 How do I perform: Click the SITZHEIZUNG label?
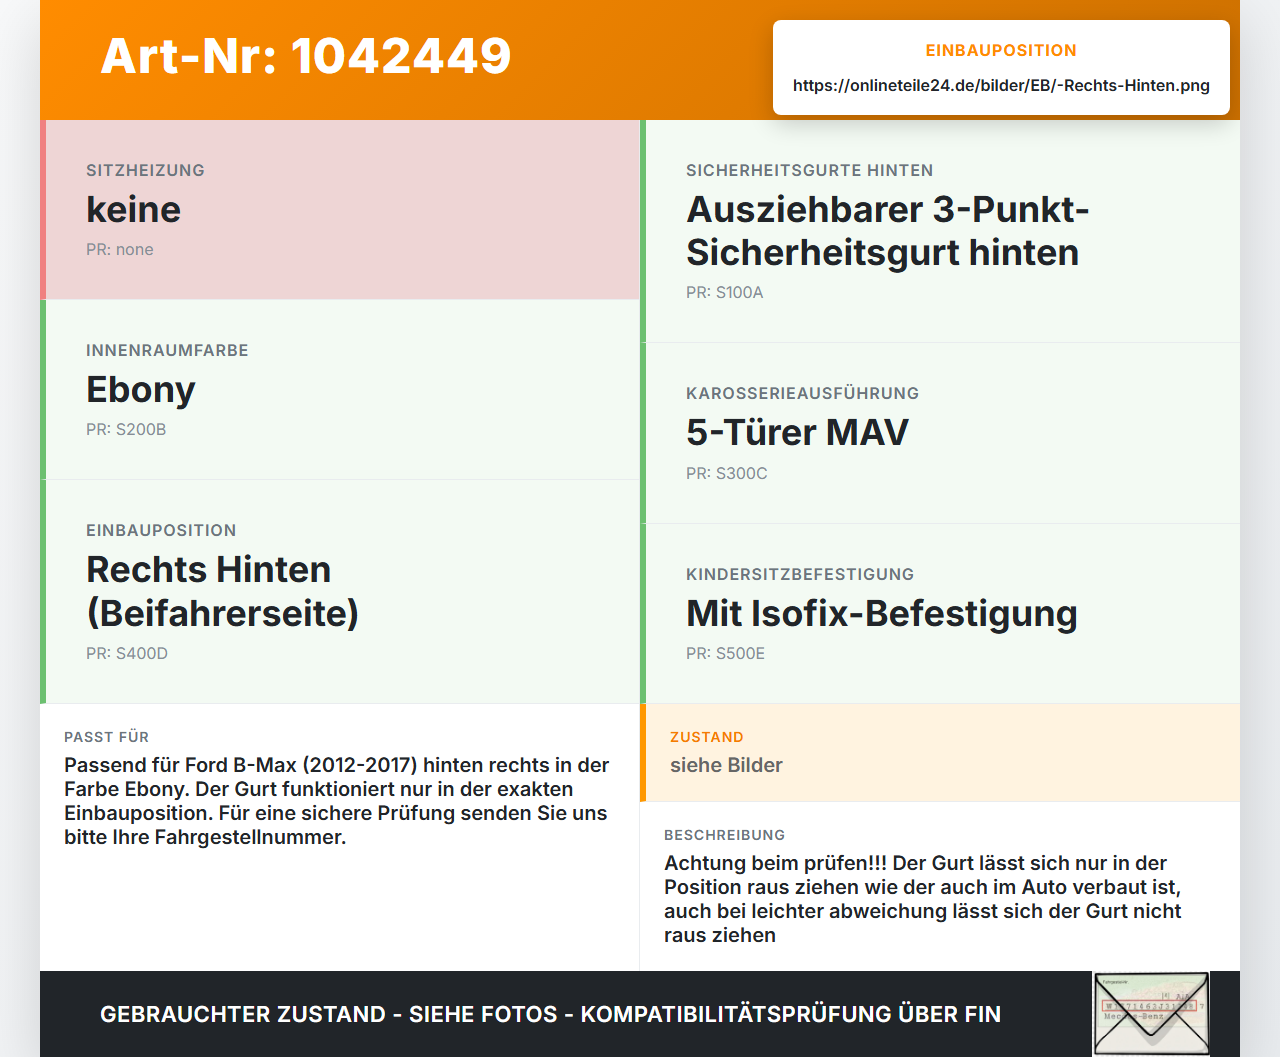(x=145, y=170)
